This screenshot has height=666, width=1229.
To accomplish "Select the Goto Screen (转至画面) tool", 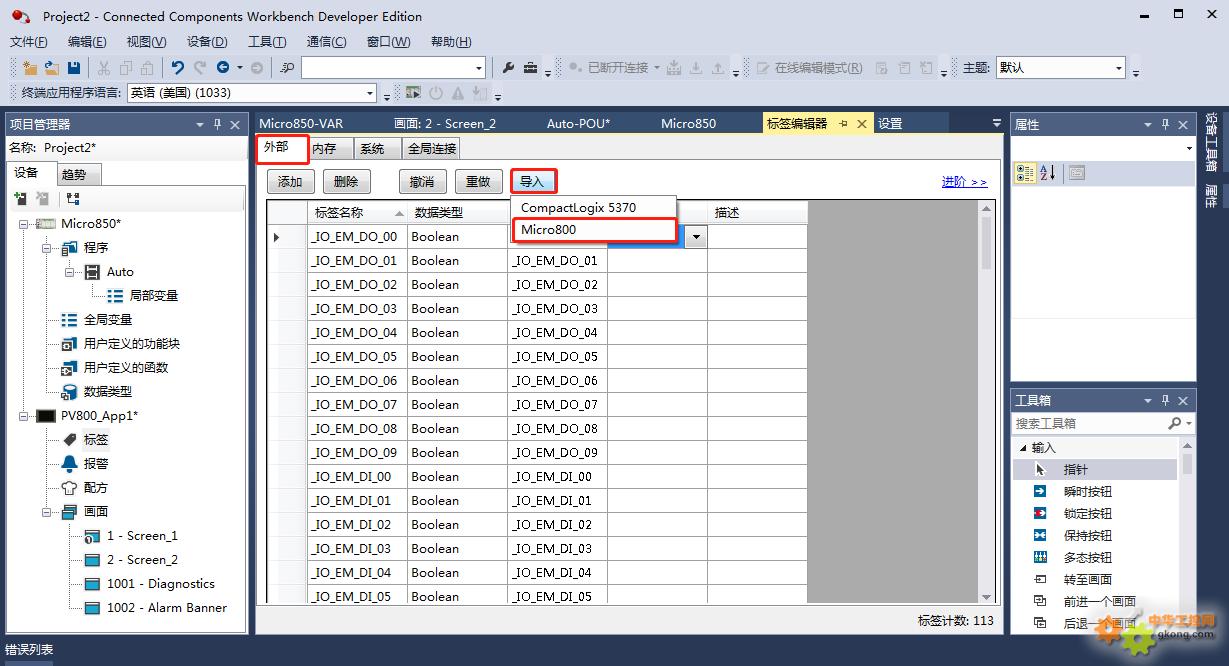I will click(x=1096, y=579).
